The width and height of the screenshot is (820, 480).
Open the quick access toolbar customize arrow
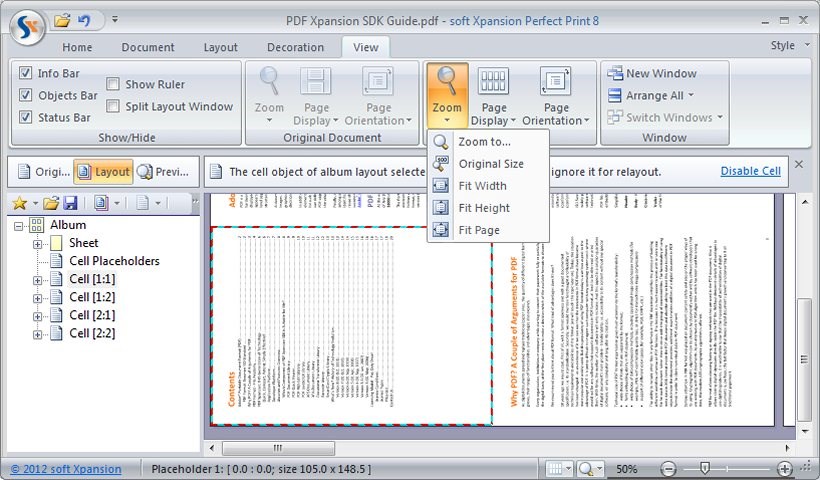(115, 20)
